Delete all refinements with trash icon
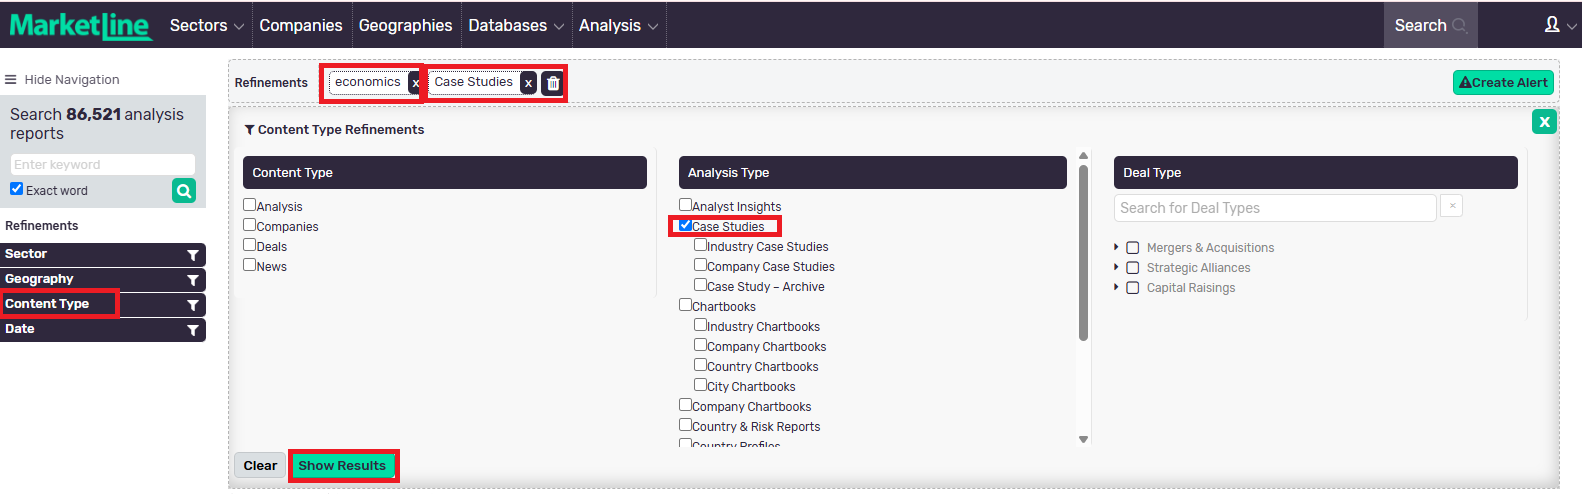The image size is (1582, 494). (x=553, y=84)
